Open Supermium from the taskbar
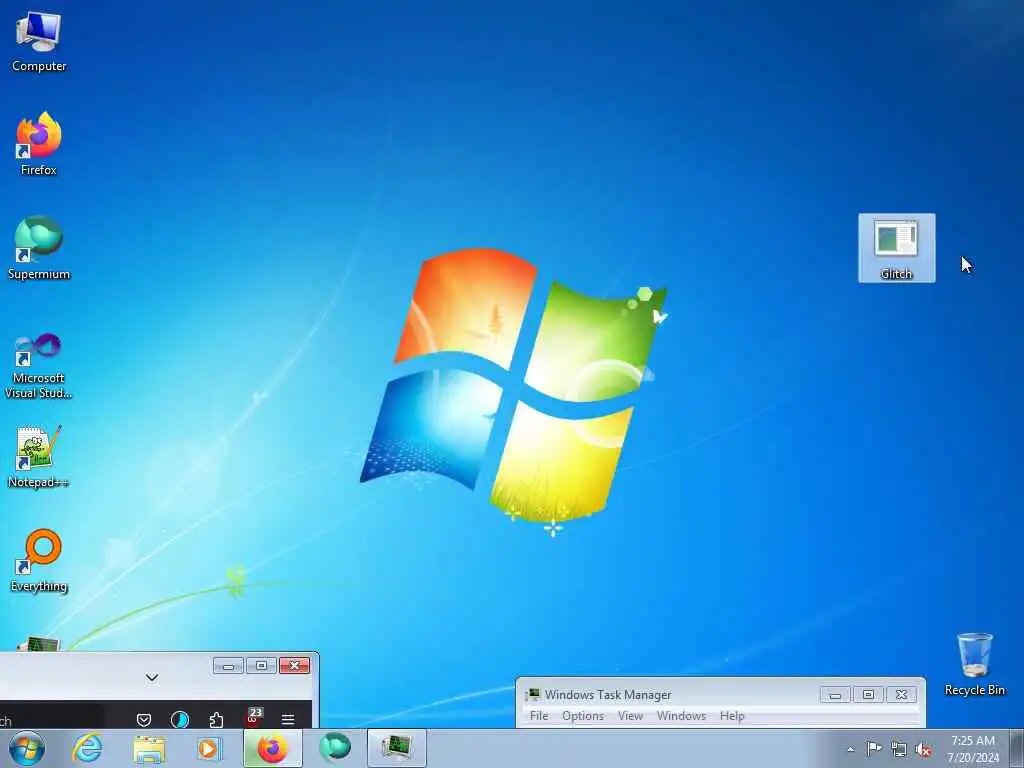This screenshot has width=1024, height=768. pos(335,748)
